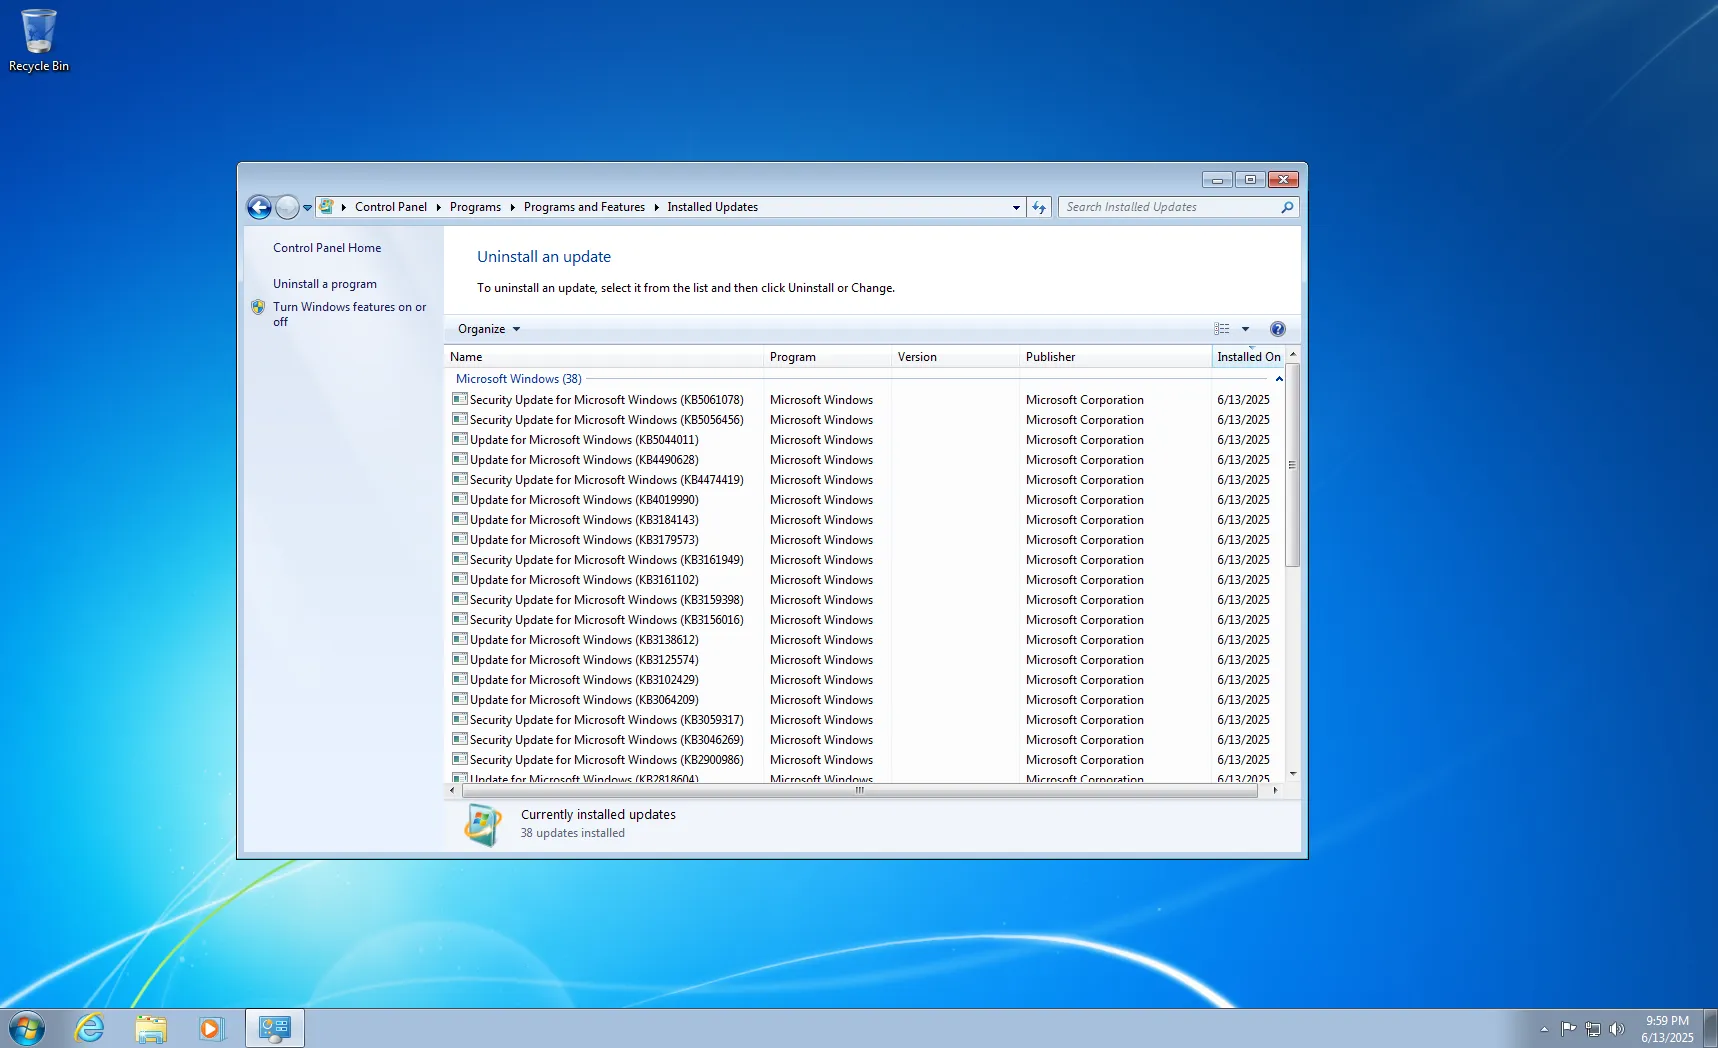The height and width of the screenshot is (1048, 1718).
Task: Click the volume speaker tray icon
Action: (x=1617, y=1029)
